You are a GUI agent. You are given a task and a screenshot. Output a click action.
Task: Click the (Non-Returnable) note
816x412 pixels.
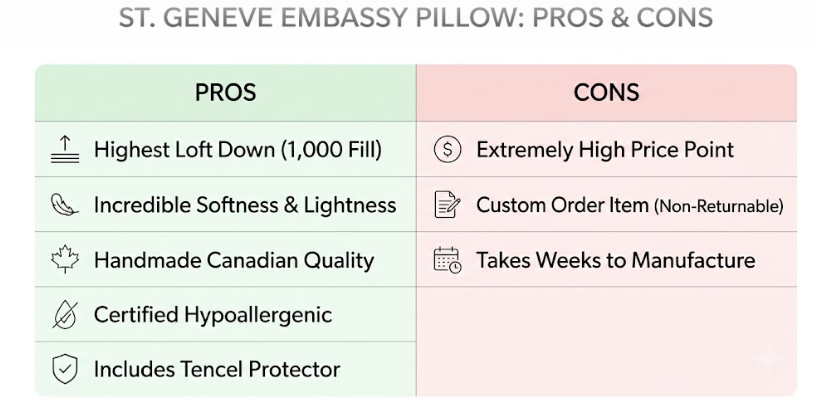click(x=719, y=207)
